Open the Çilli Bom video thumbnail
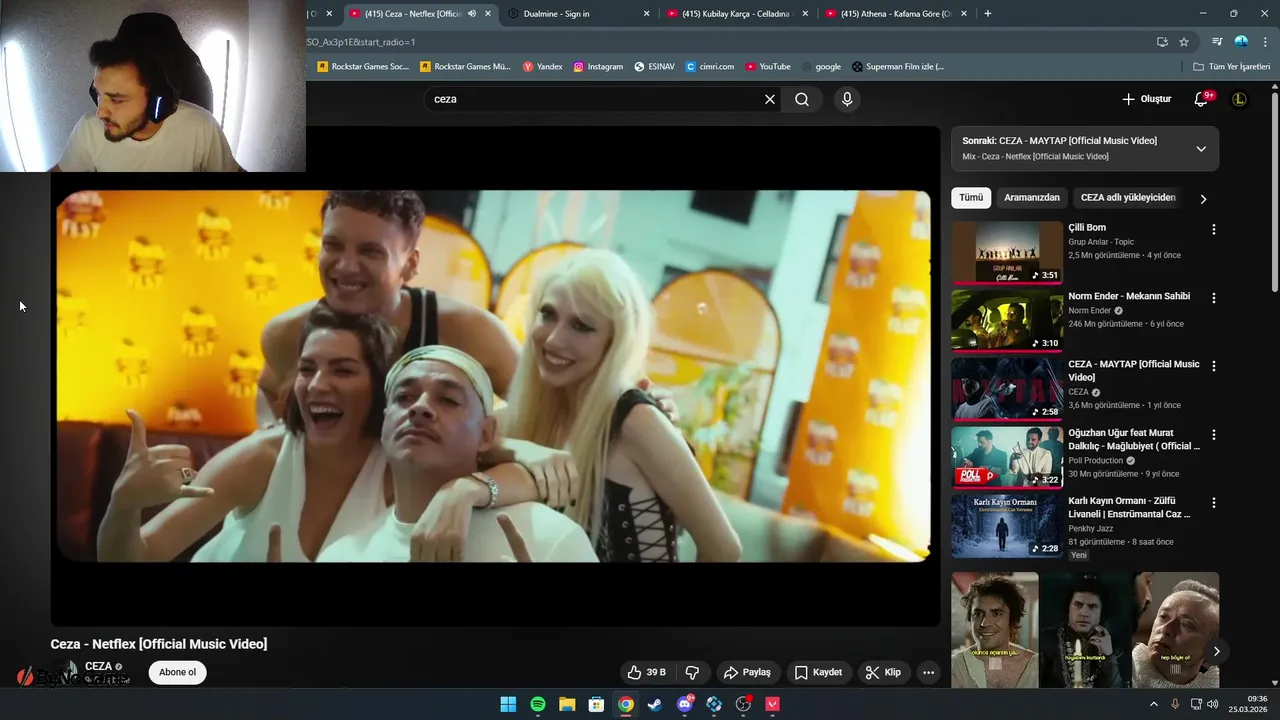This screenshot has height=720, width=1280. pos(1007,252)
